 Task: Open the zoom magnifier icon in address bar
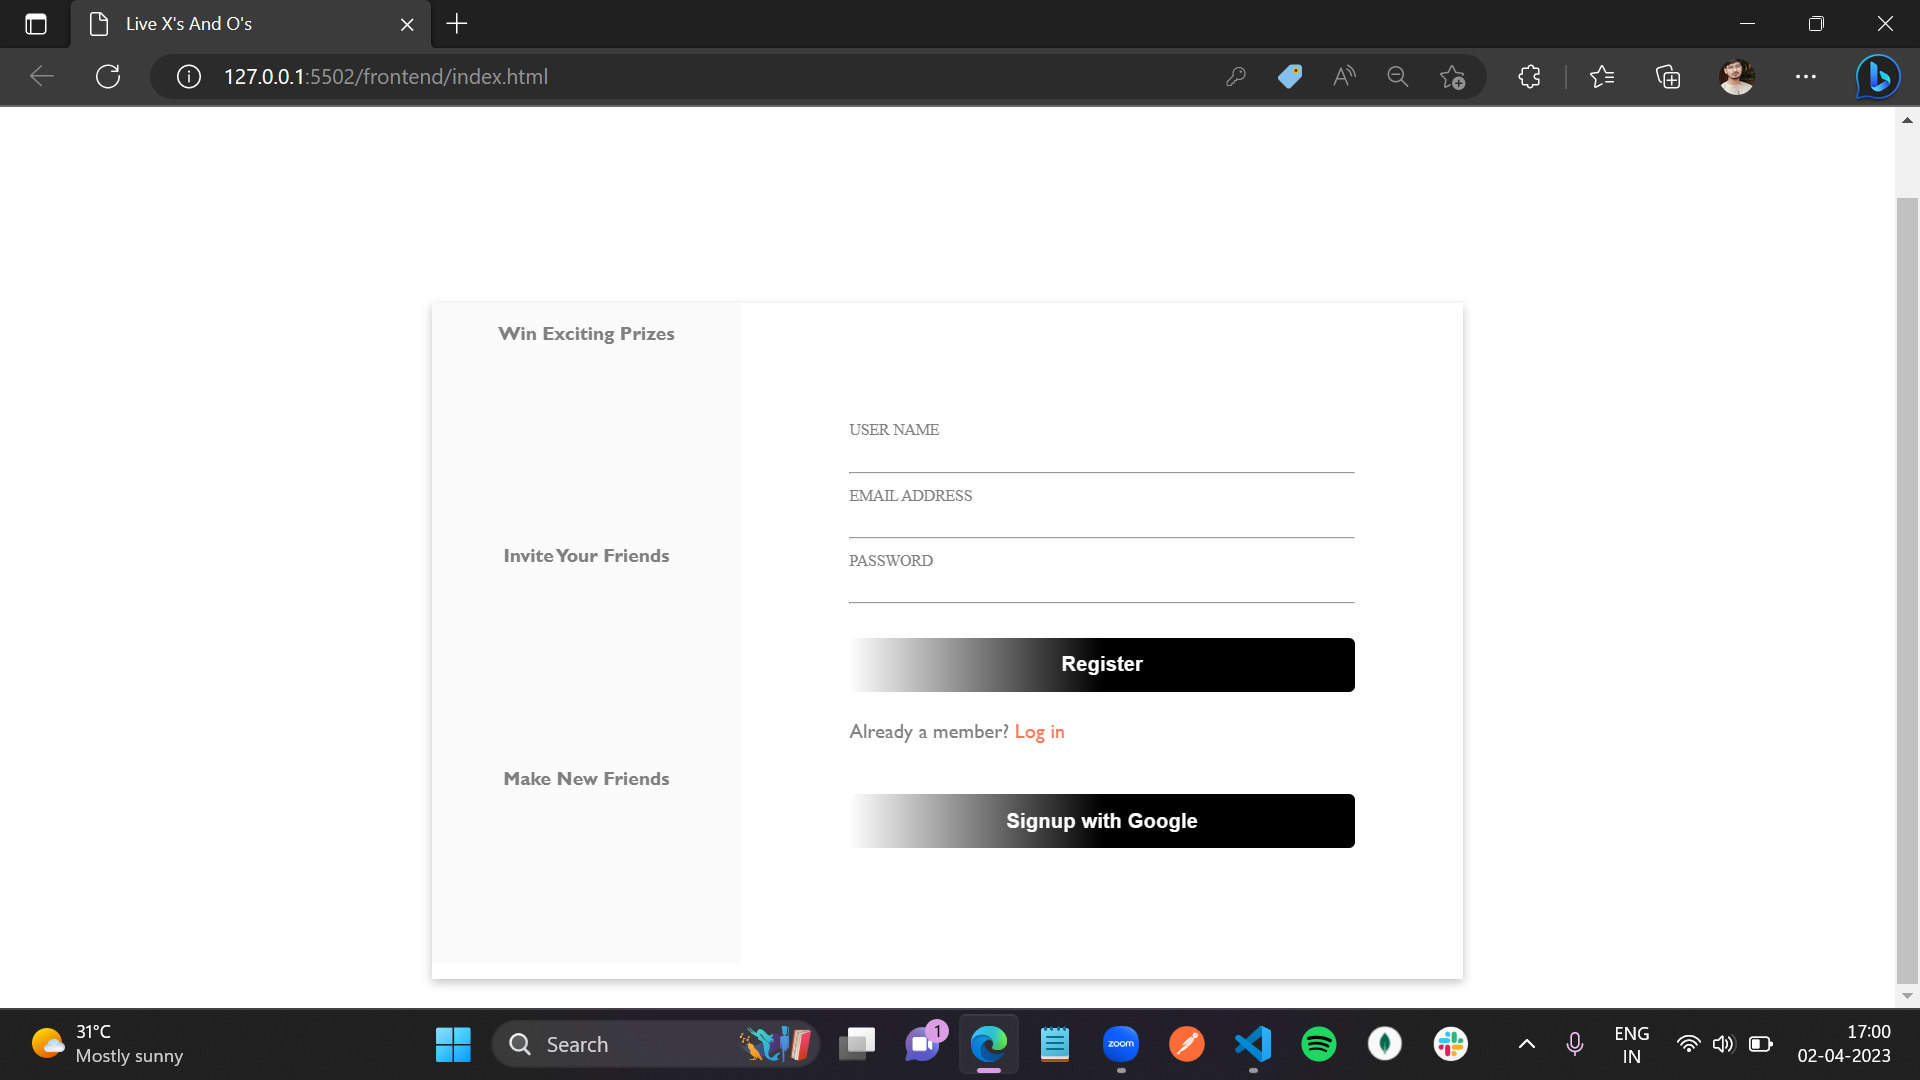point(1398,77)
